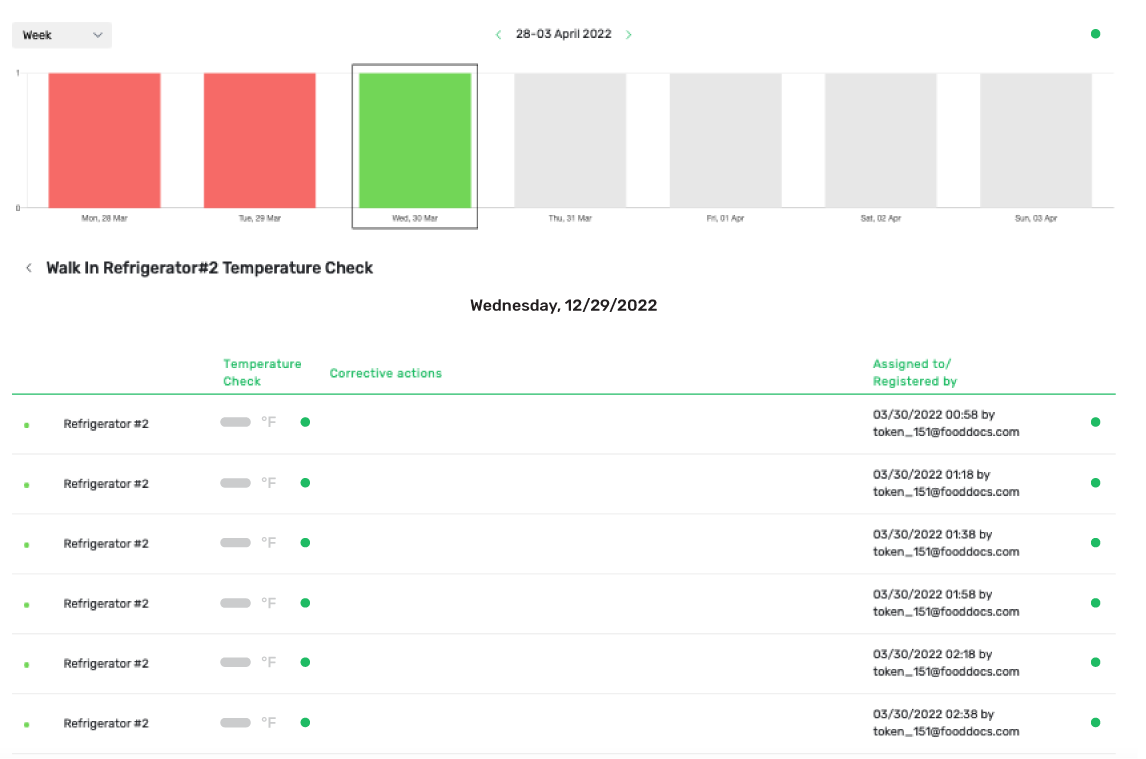Click the Walk In Refrigerator#2 Temperature Check title
This screenshot has height=759, width=1146.
209,268
